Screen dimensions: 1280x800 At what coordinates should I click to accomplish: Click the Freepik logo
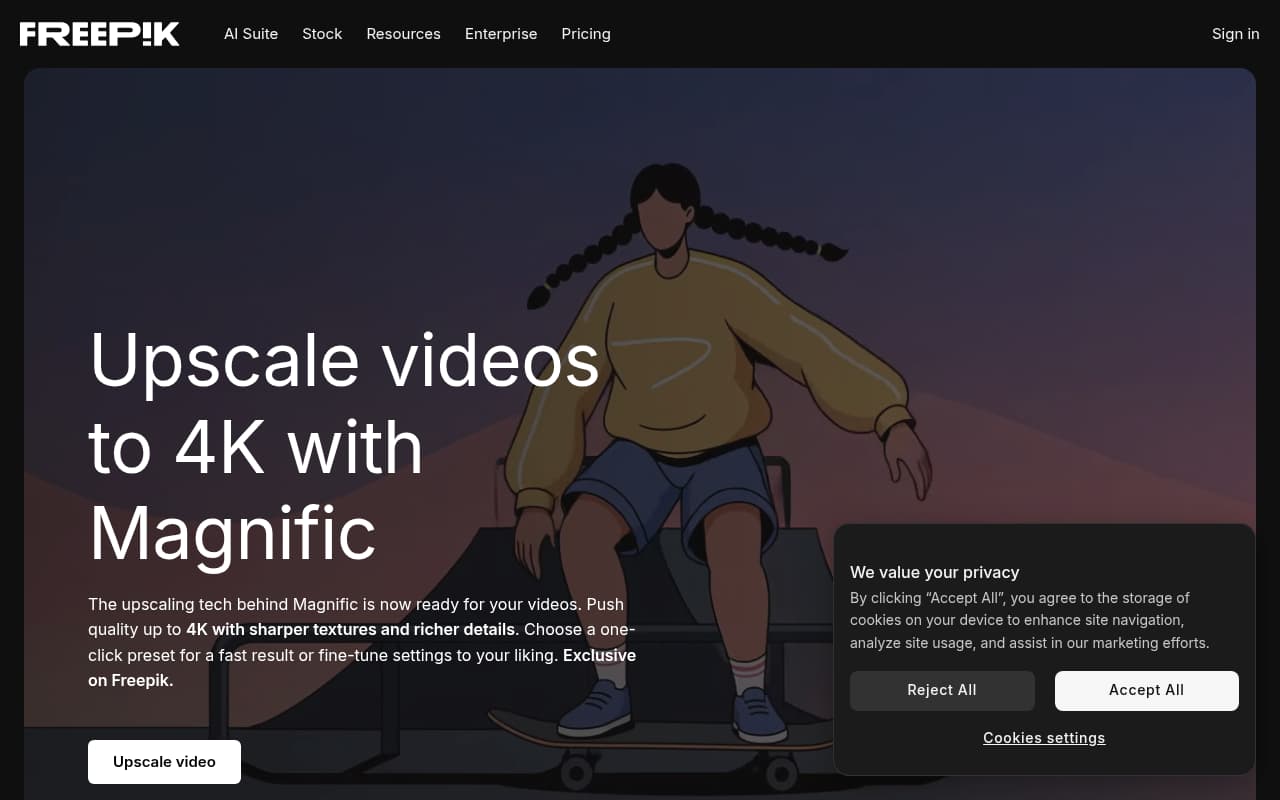99,33
